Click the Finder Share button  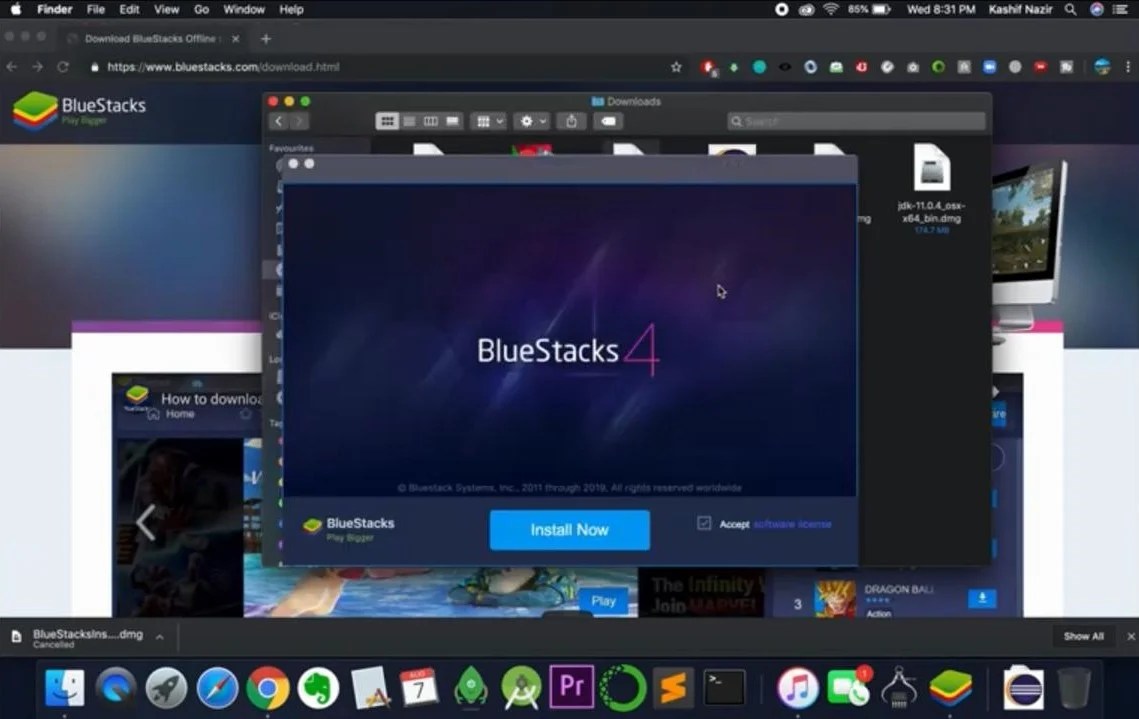(572, 121)
